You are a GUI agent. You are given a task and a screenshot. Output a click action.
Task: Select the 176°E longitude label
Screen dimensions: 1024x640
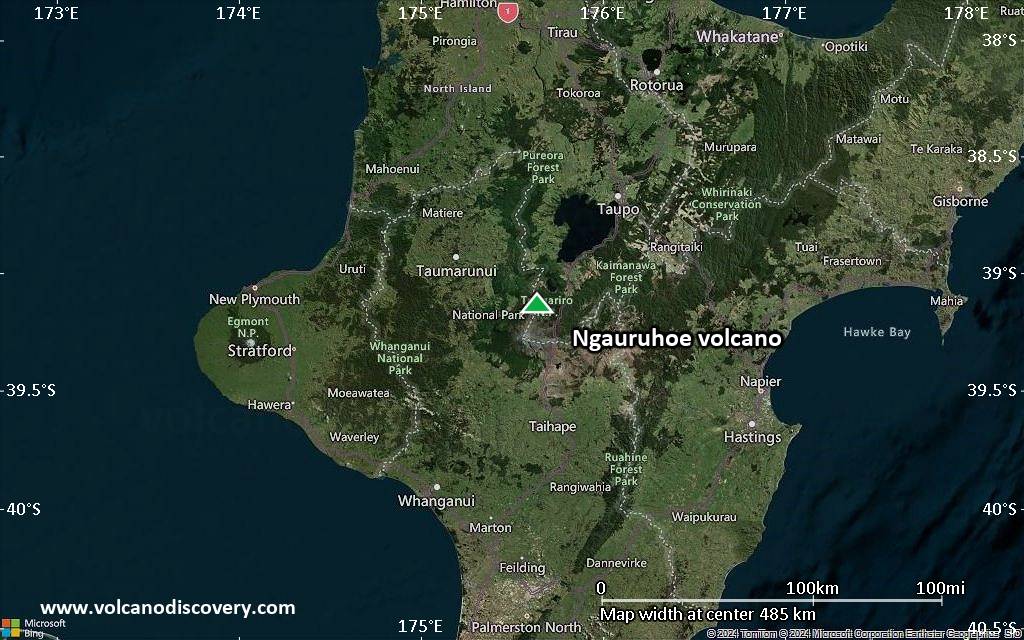point(601,14)
